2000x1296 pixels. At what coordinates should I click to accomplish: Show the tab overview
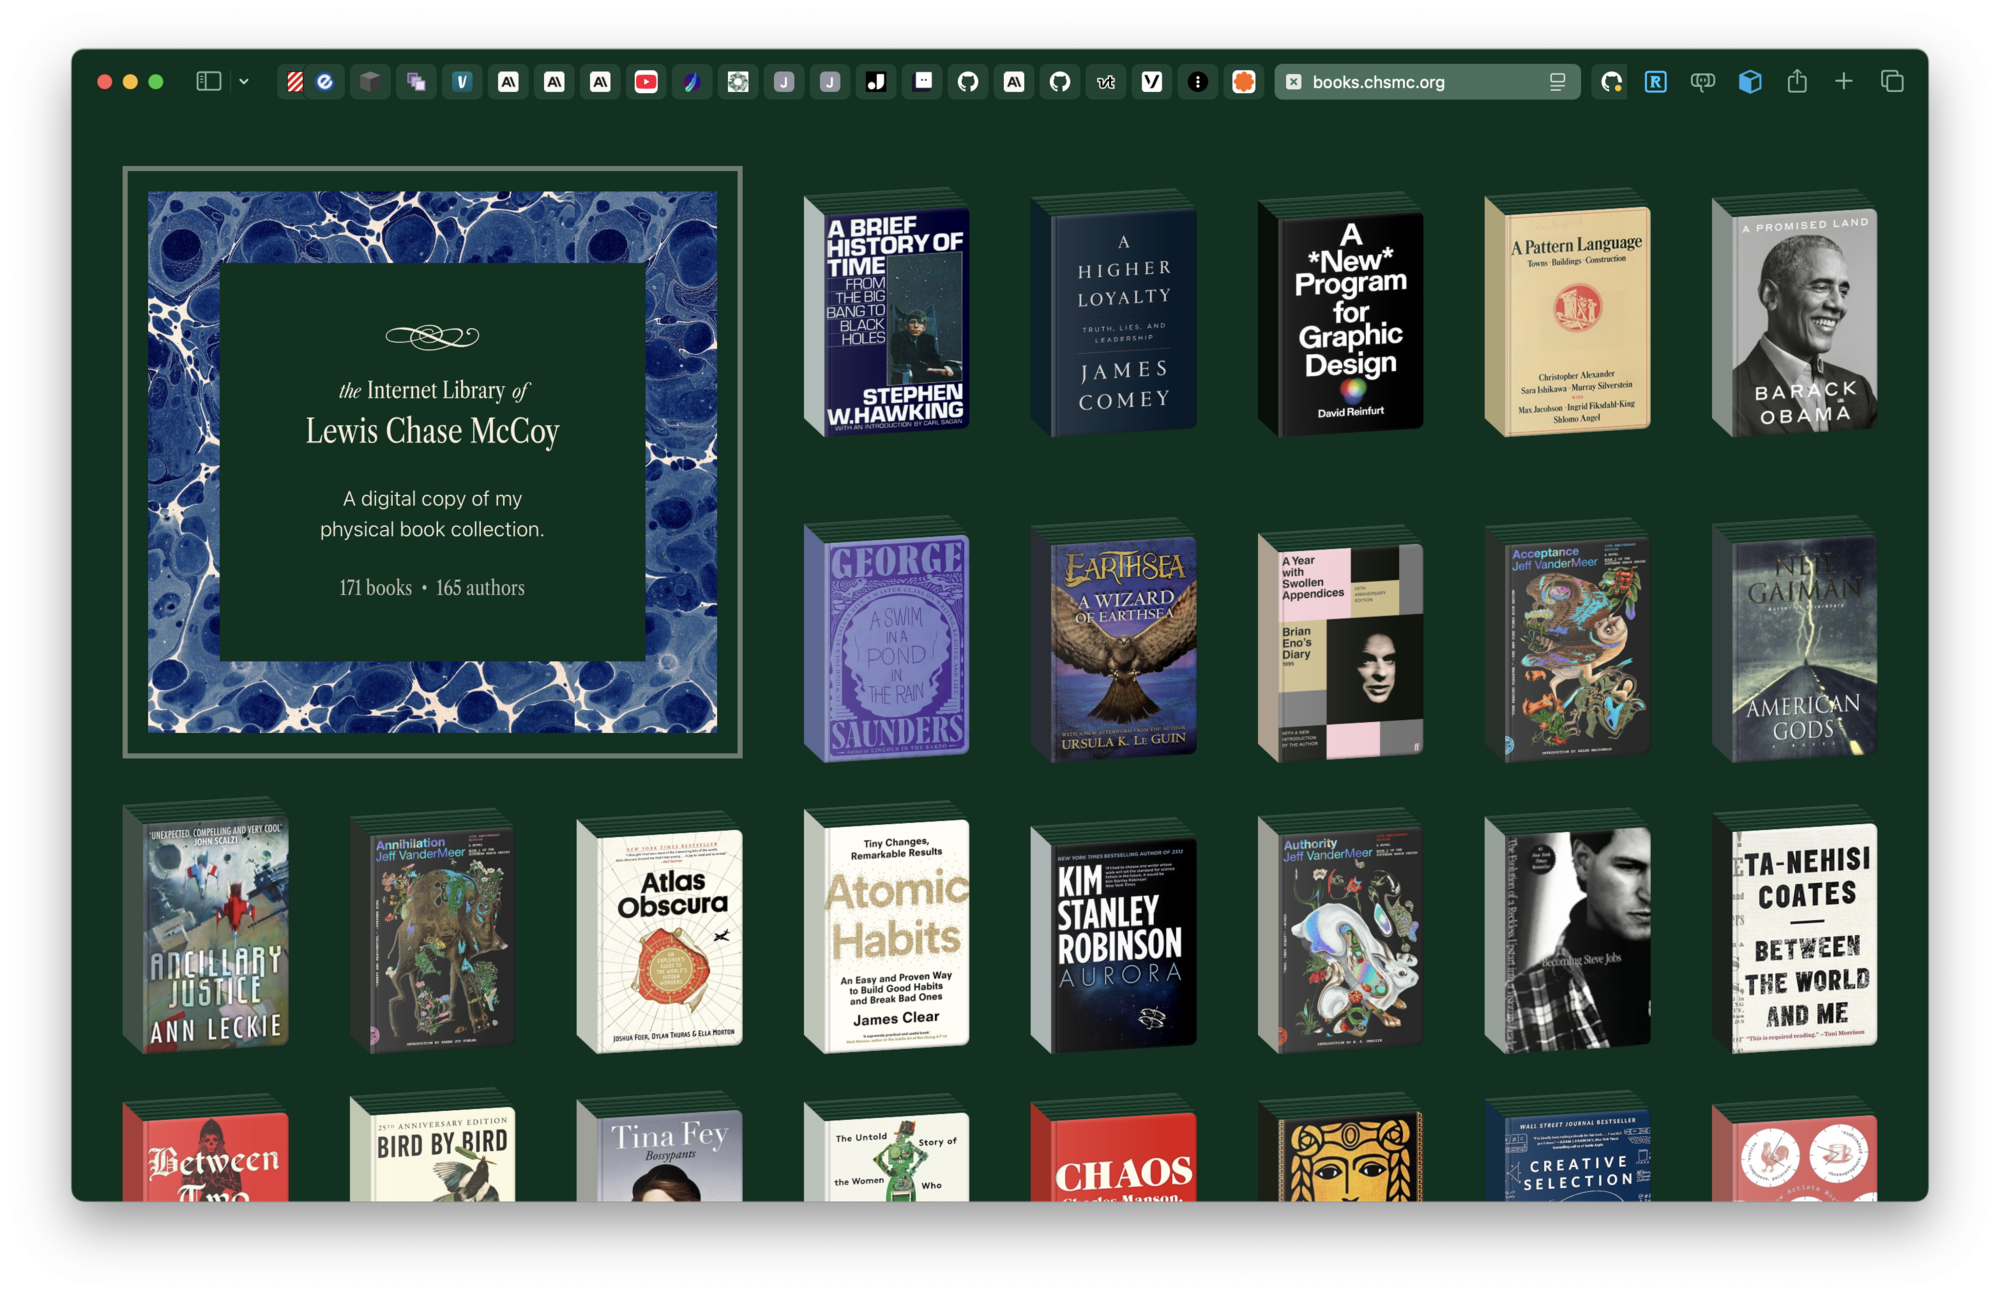point(1892,82)
